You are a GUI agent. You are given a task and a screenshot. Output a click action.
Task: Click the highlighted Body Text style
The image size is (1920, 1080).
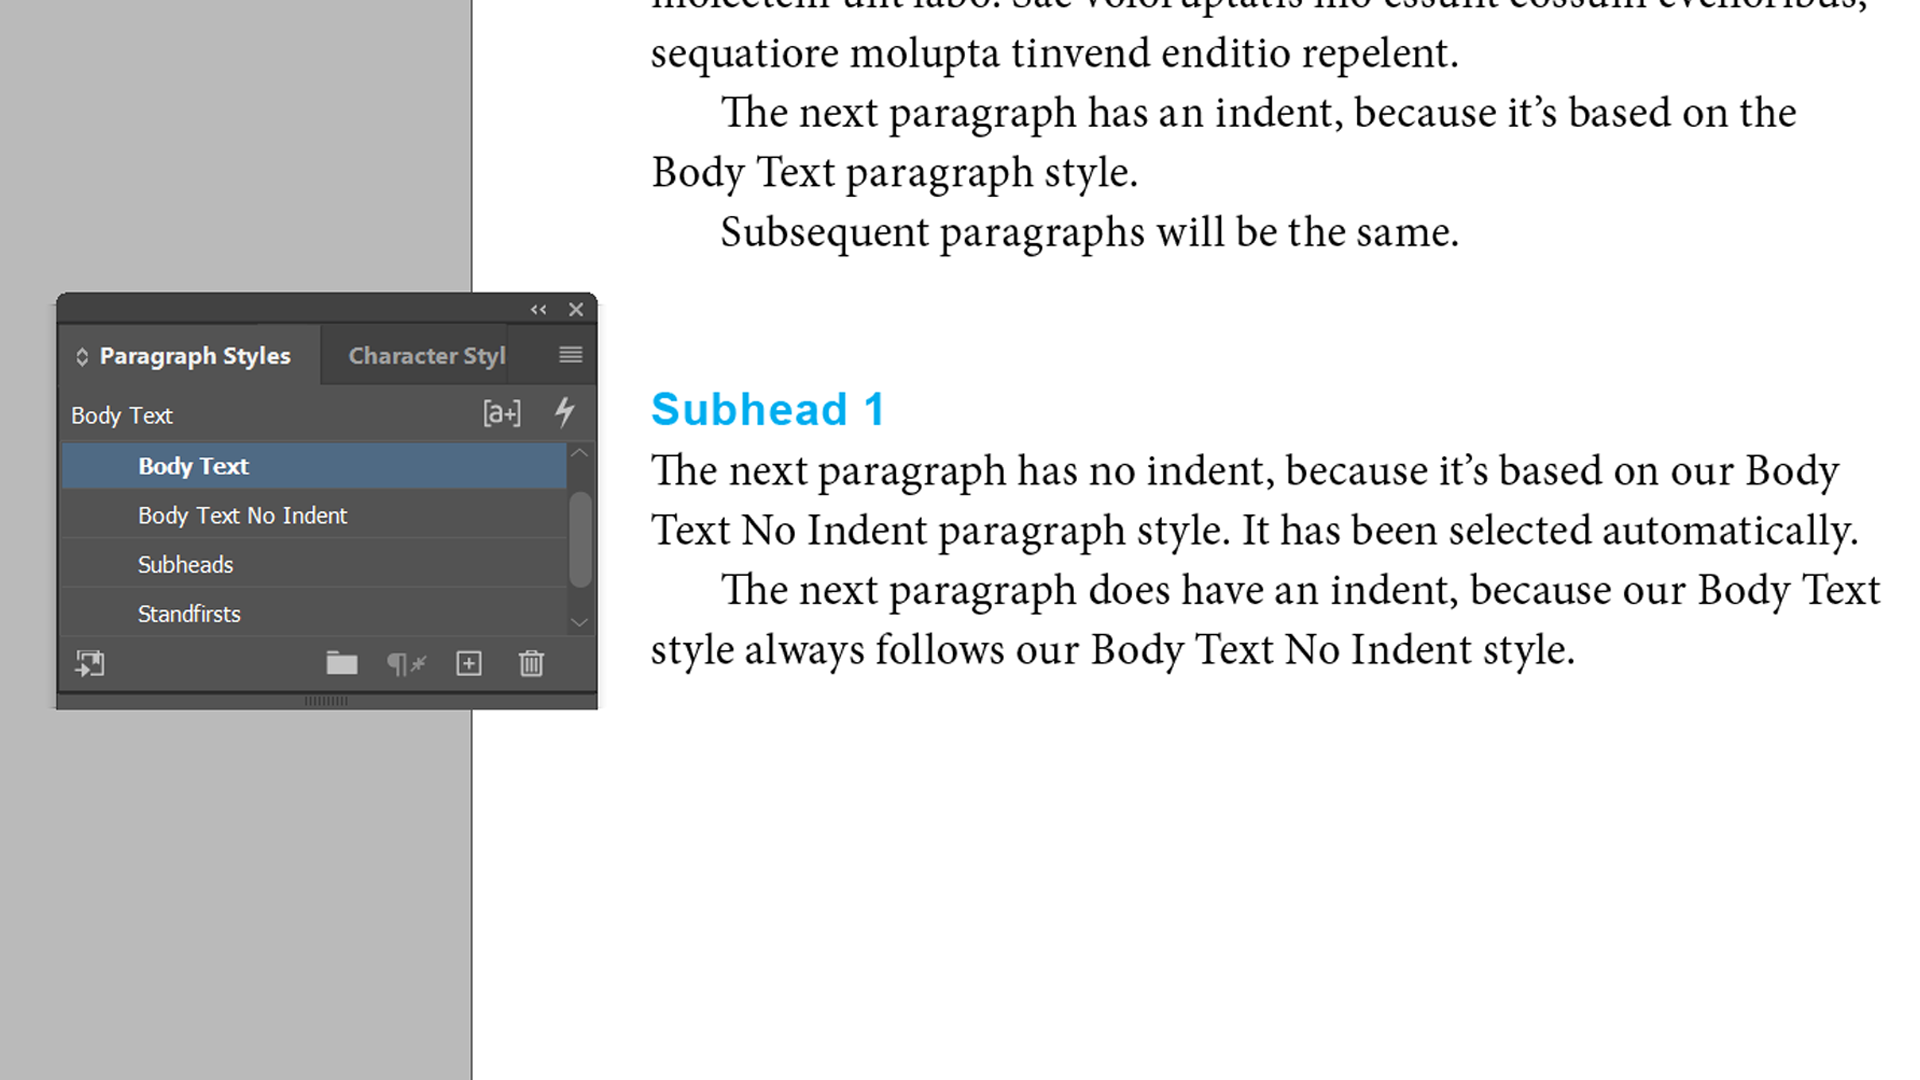click(x=193, y=466)
